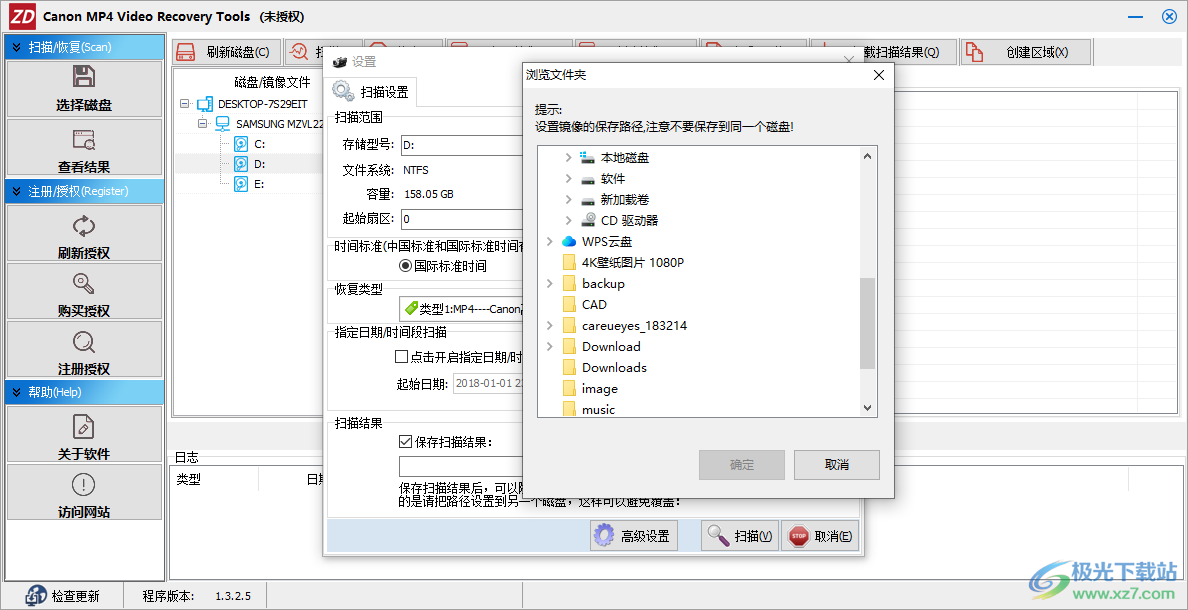
Task: Click 刷新磁盘(C) toolbar button
Action: [x=227, y=52]
